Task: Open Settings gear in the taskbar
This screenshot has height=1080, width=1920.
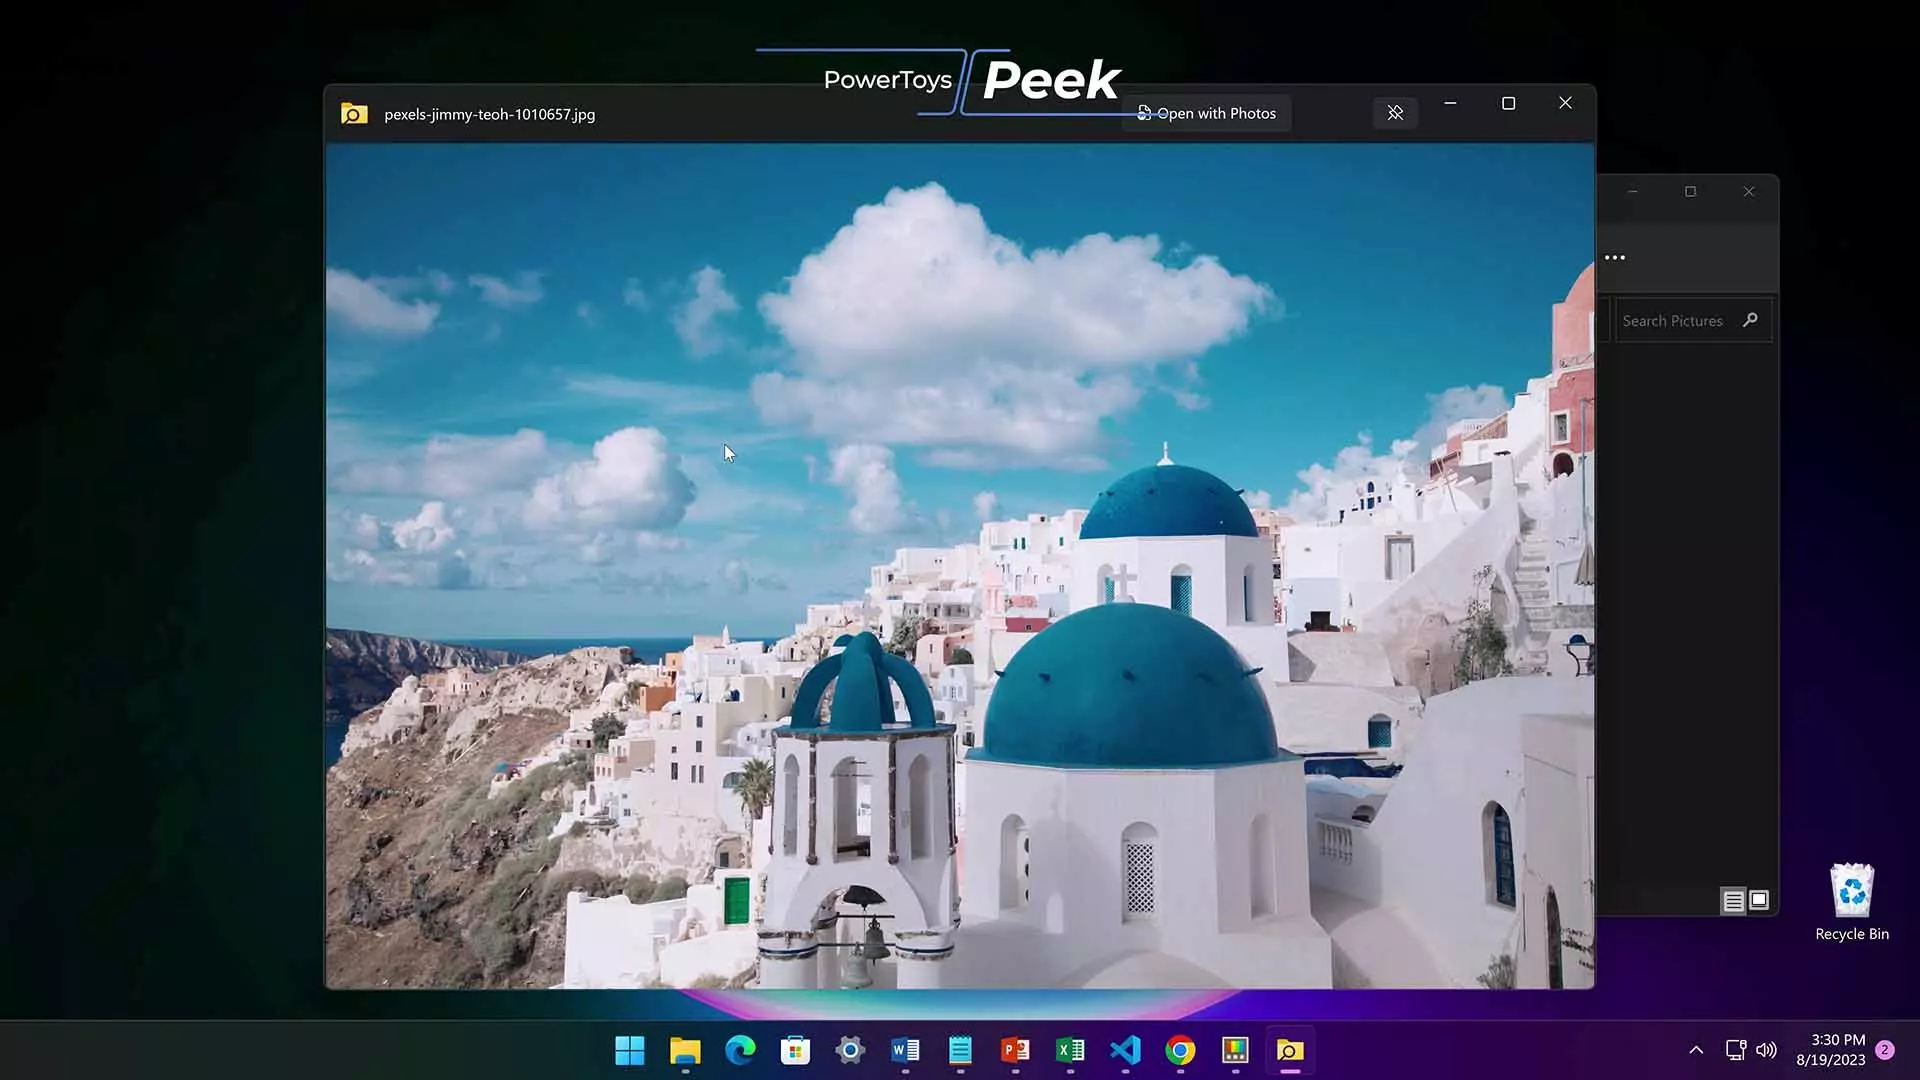Action: point(850,1050)
